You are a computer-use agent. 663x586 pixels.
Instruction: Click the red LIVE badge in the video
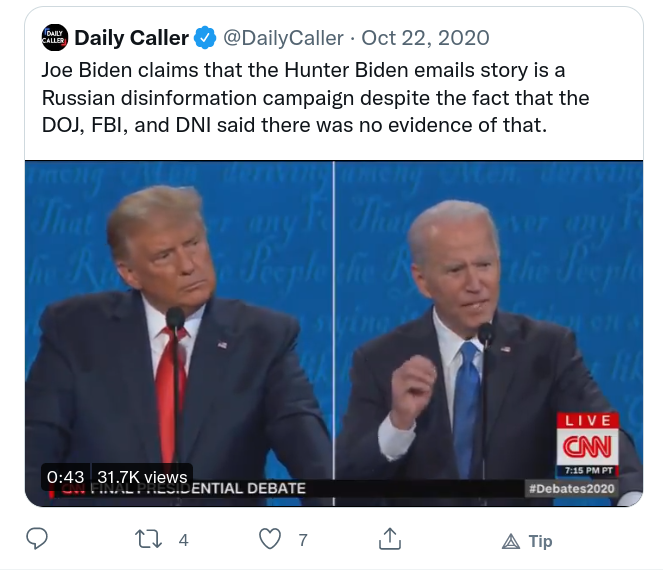pyautogui.click(x=586, y=420)
